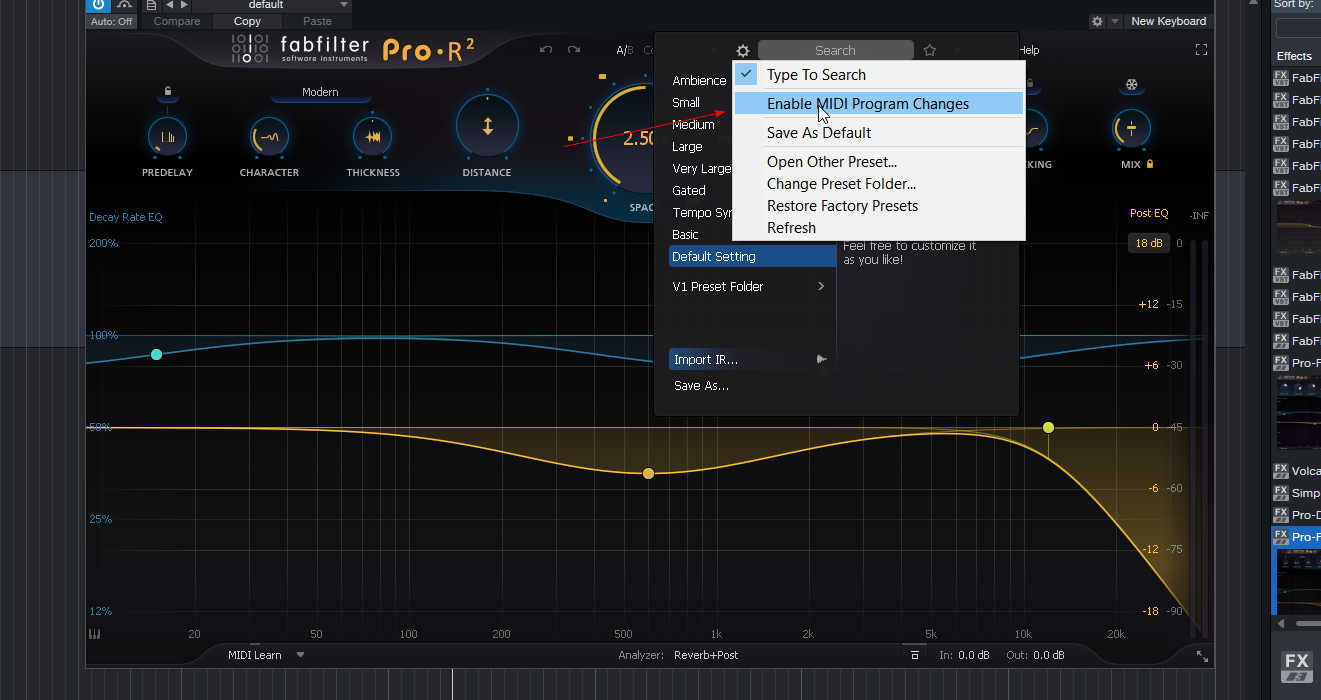This screenshot has height=700, width=1321.
Task: Open the Analyzer Reverb+Post selector
Action: [707, 655]
